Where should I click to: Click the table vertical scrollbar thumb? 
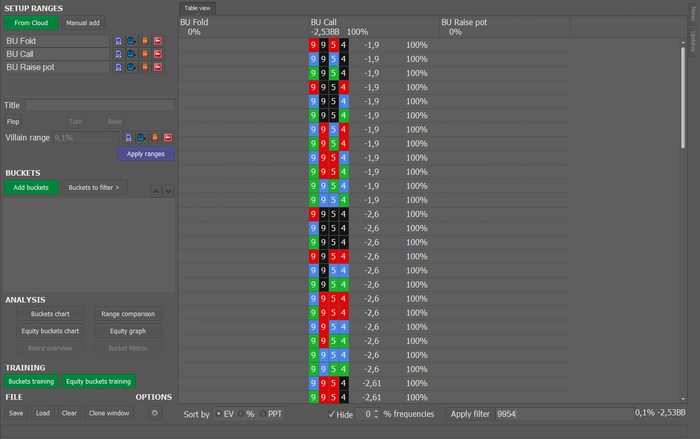[683, 97]
